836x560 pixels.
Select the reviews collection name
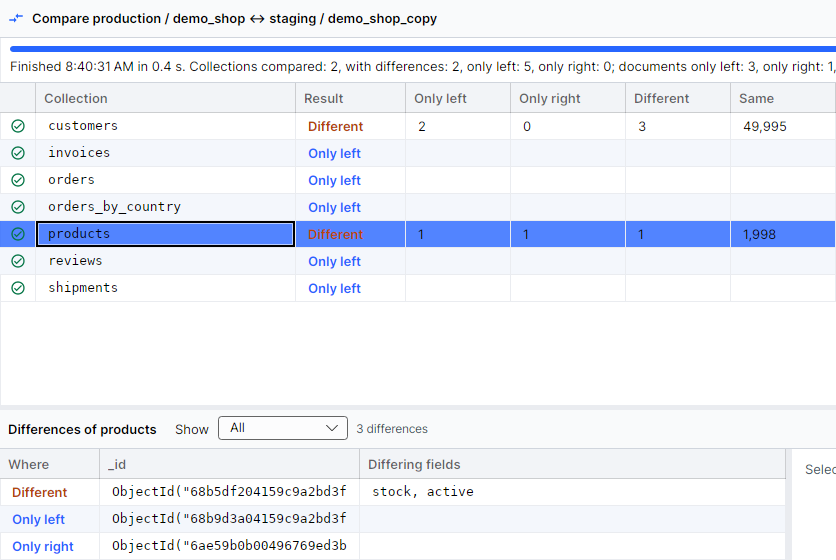75,261
